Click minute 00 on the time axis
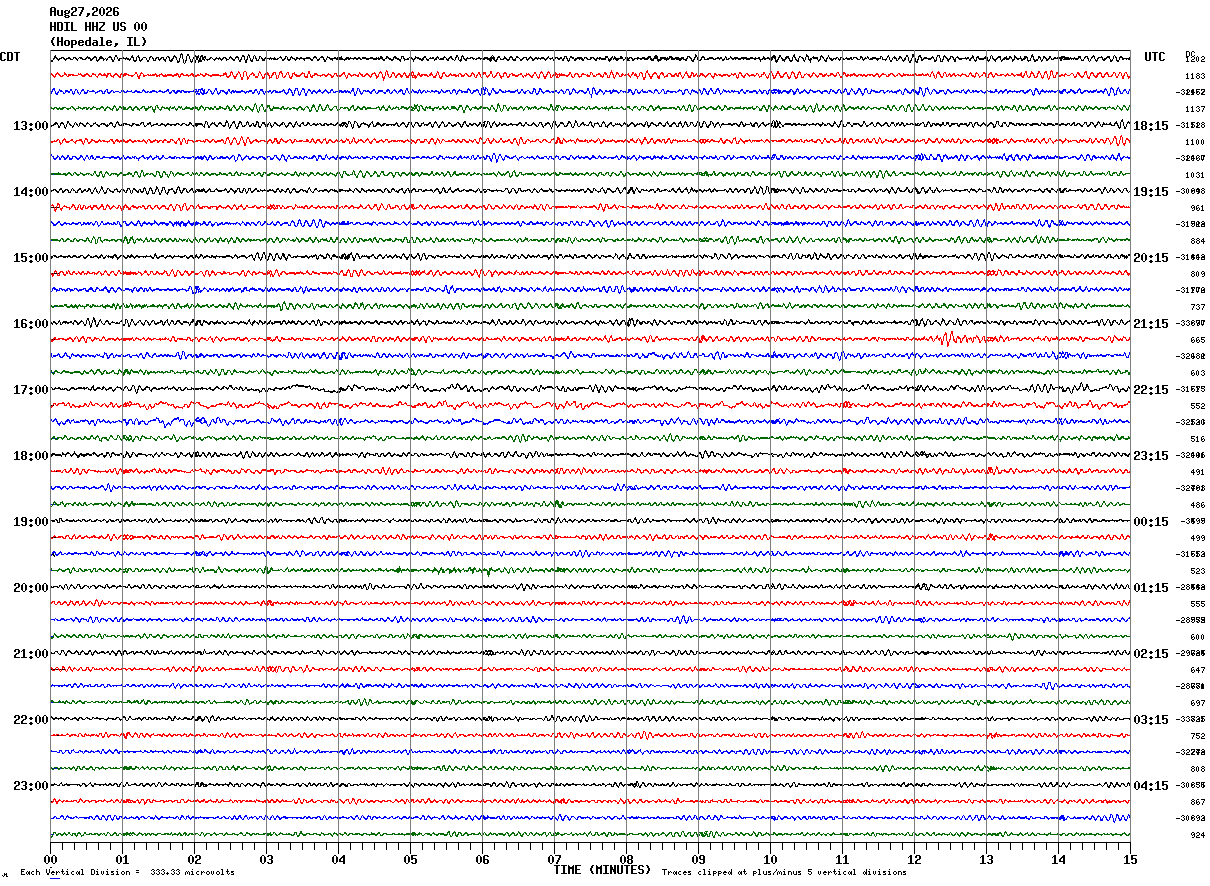 (50, 859)
